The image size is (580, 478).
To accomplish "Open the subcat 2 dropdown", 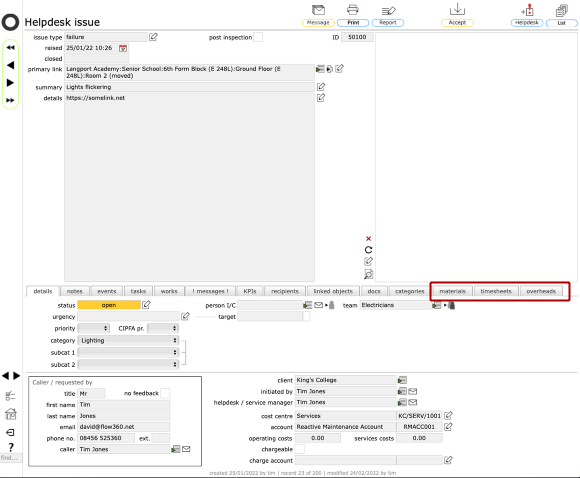I will 128,364.
